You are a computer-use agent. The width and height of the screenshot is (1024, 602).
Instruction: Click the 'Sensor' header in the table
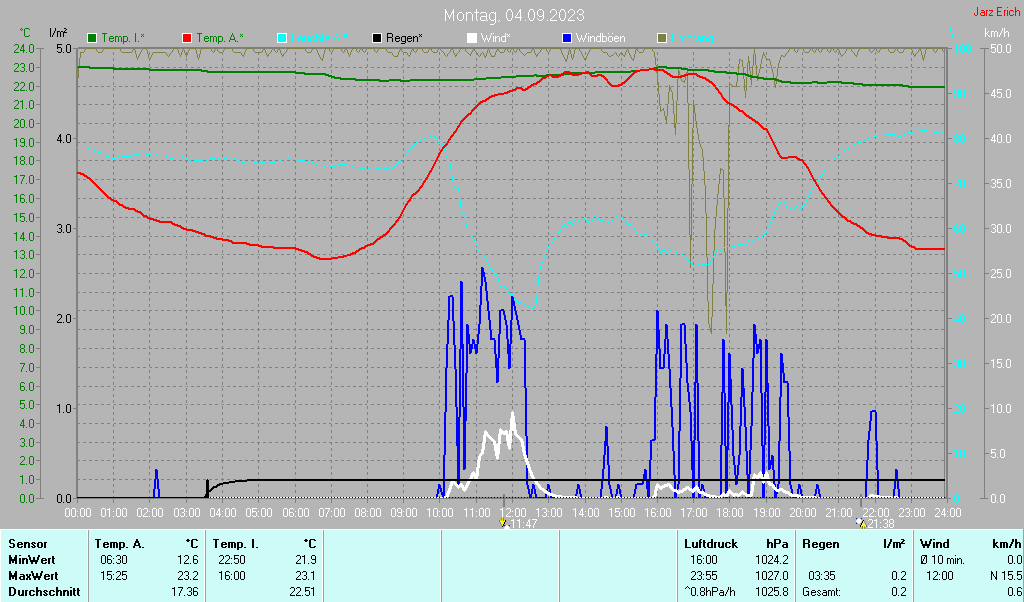click(x=27, y=544)
